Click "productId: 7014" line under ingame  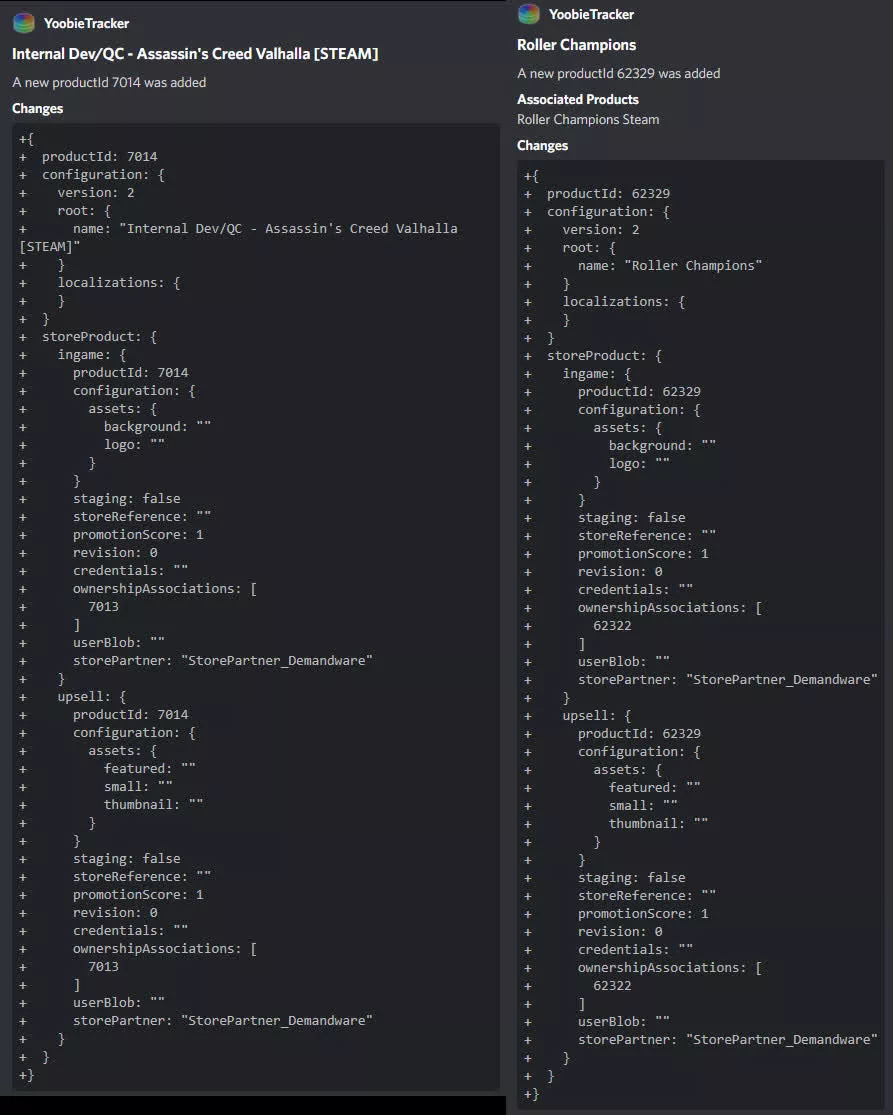click(130, 373)
